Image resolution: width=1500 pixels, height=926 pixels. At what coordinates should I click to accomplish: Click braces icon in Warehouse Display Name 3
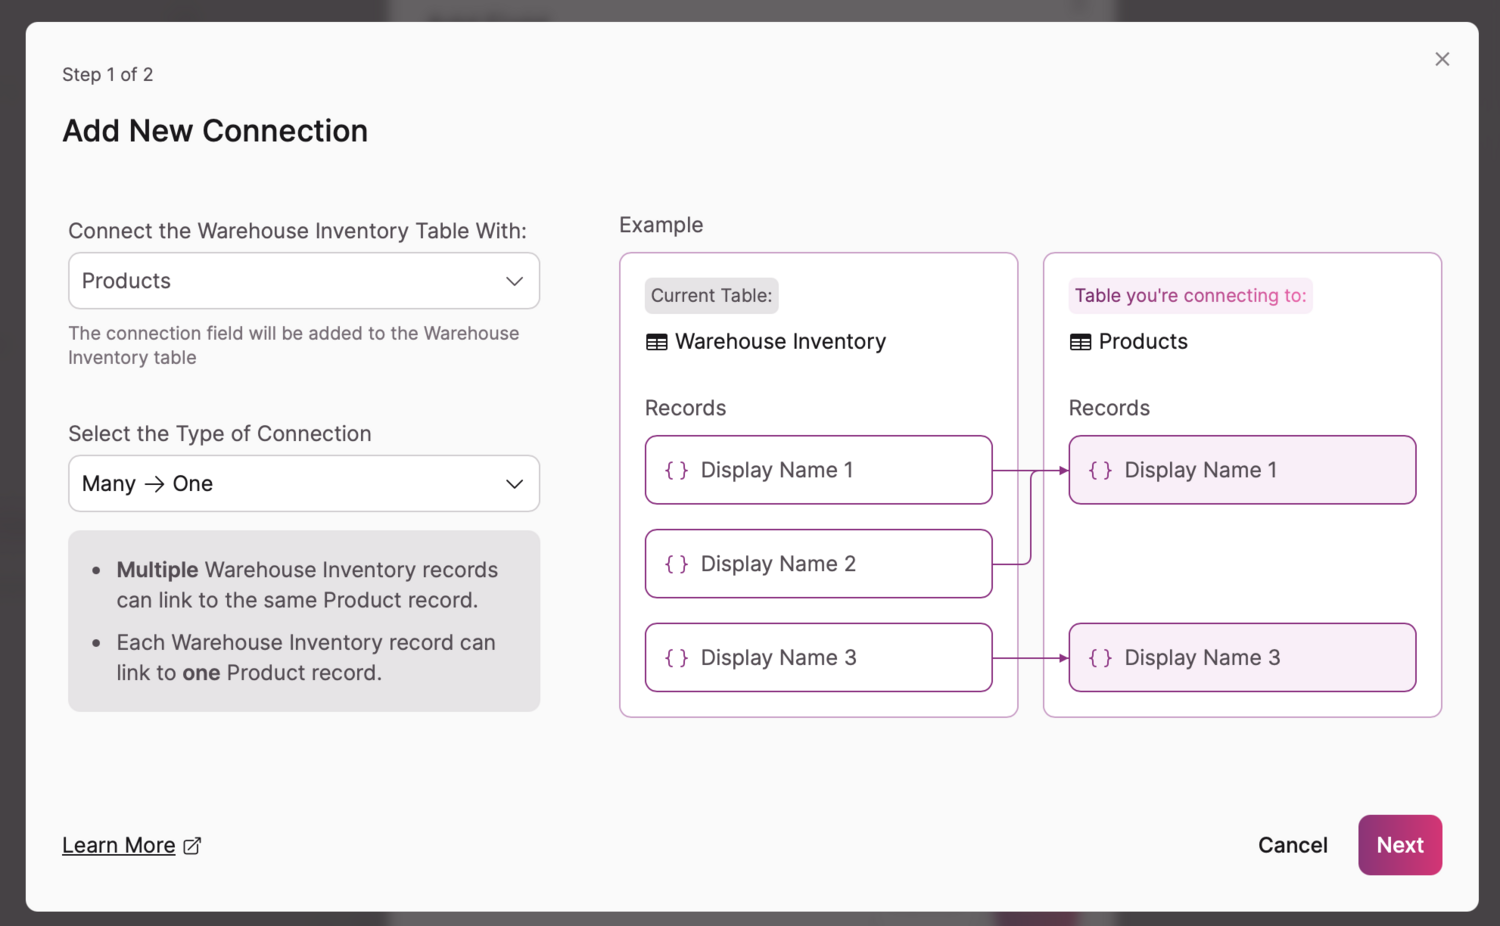(x=677, y=658)
